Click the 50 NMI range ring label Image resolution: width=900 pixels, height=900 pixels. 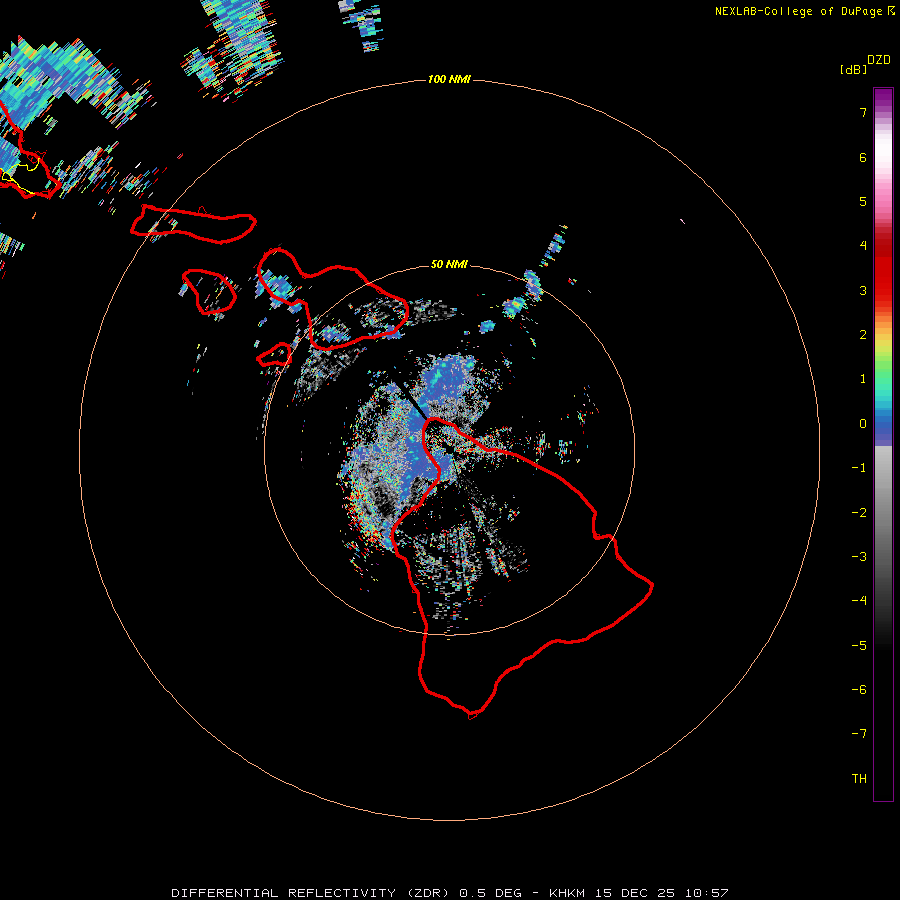point(449,264)
